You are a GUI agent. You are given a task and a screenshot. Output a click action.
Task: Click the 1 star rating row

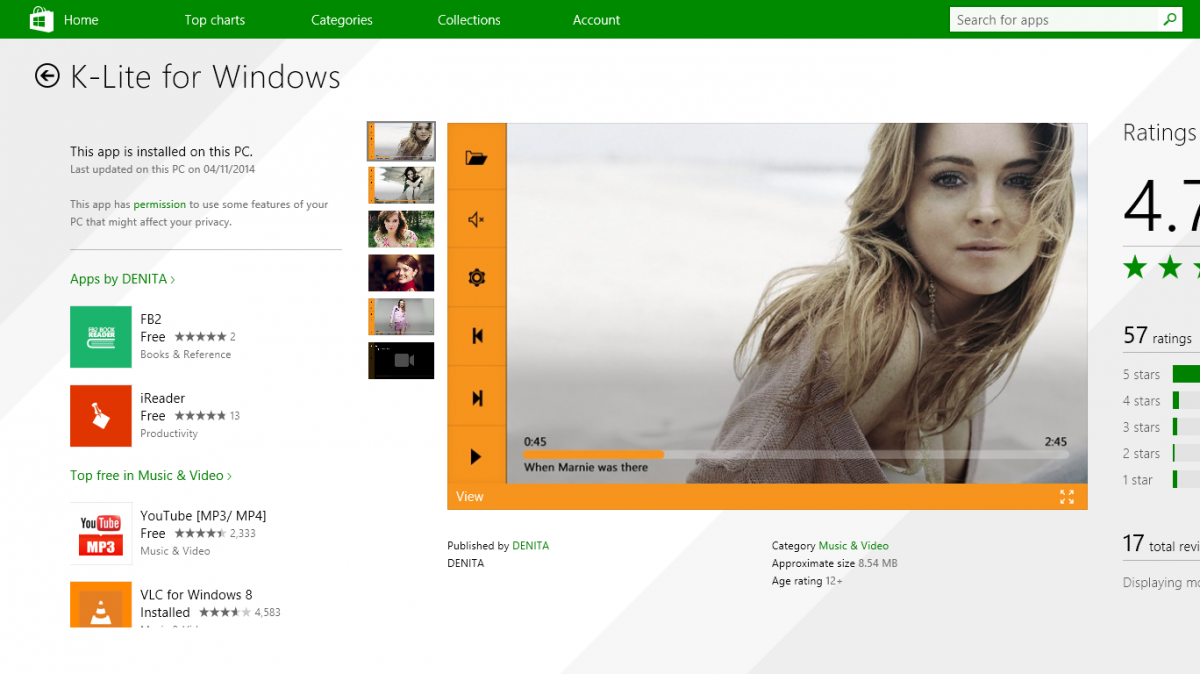pyautogui.click(x=1161, y=480)
